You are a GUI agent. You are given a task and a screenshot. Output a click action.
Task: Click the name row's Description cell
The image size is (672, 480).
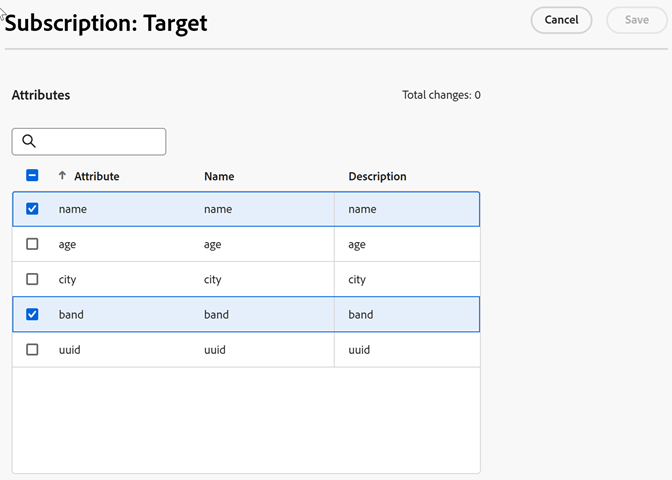click(x=362, y=209)
